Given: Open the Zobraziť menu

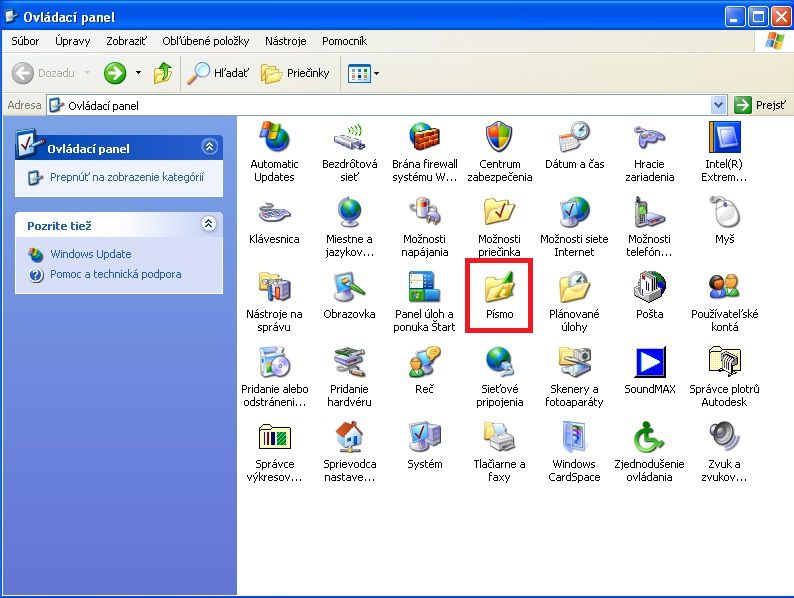Looking at the screenshot, I should click(x=126, y=41).
